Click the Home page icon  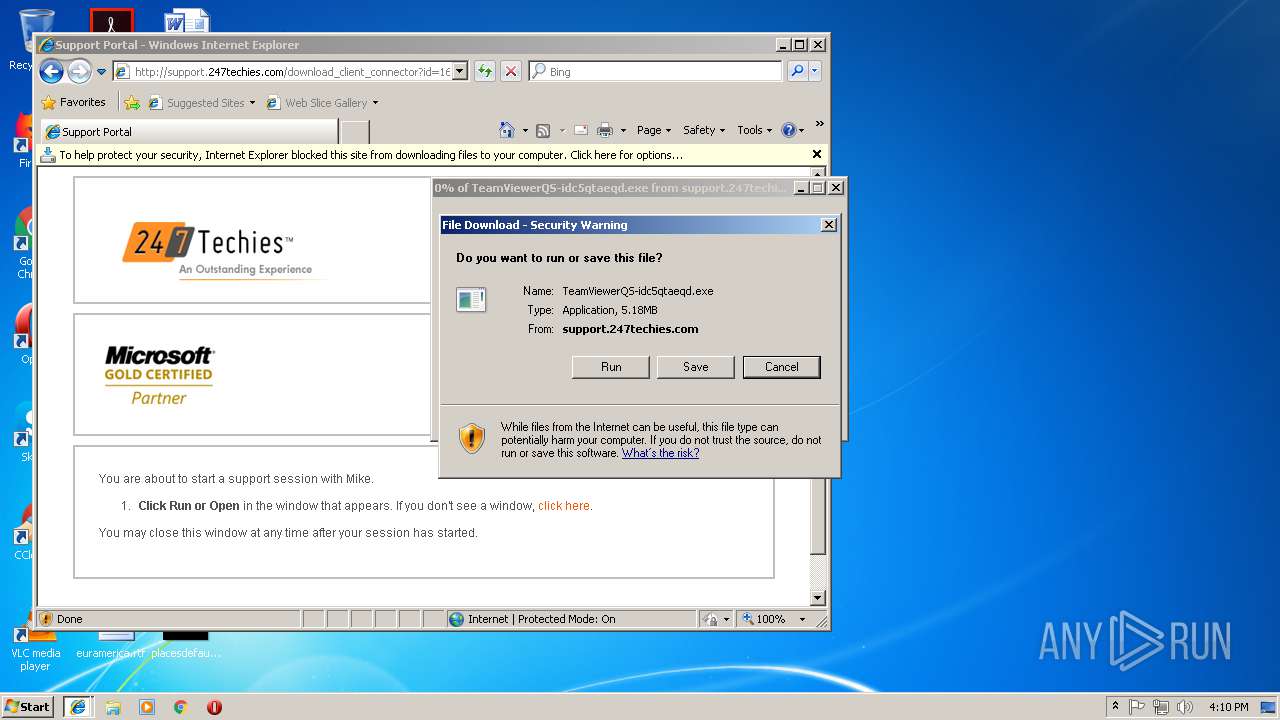[x=507, y=130]
